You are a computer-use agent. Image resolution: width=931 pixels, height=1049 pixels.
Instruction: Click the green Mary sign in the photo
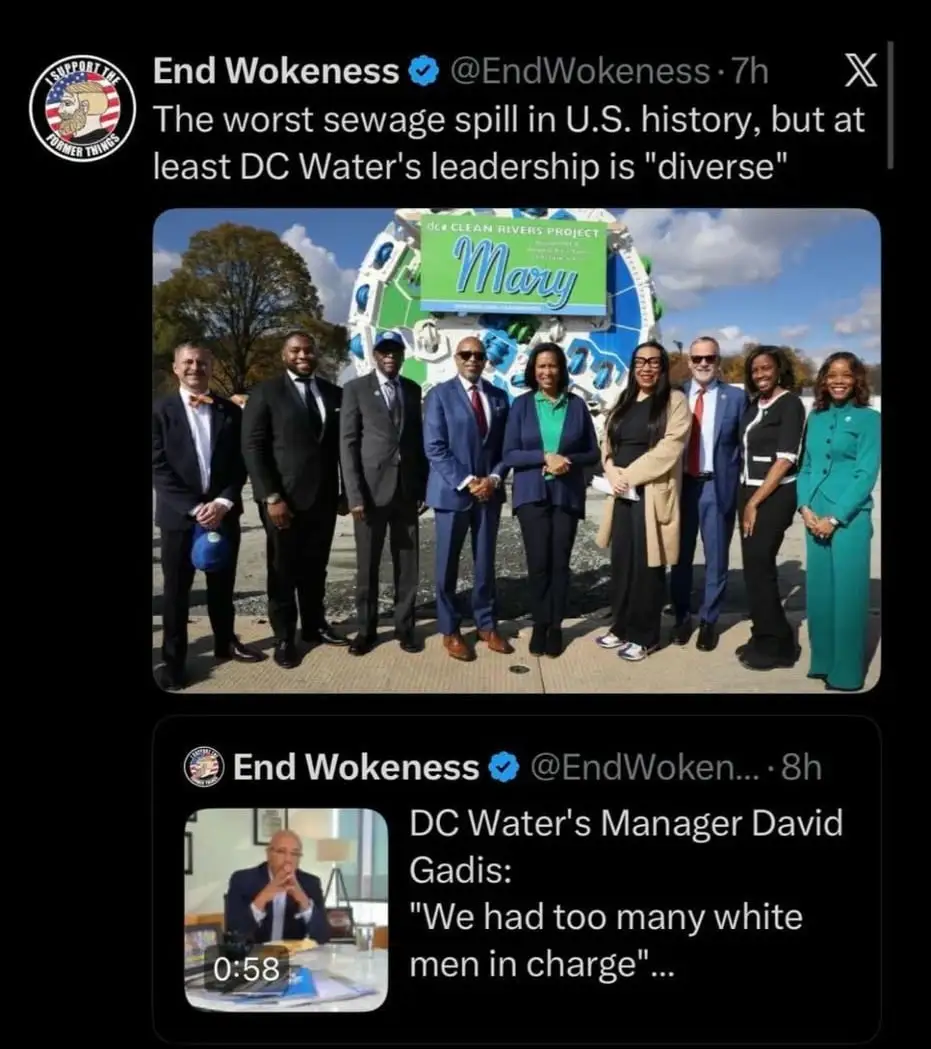[x=514, y=266]
